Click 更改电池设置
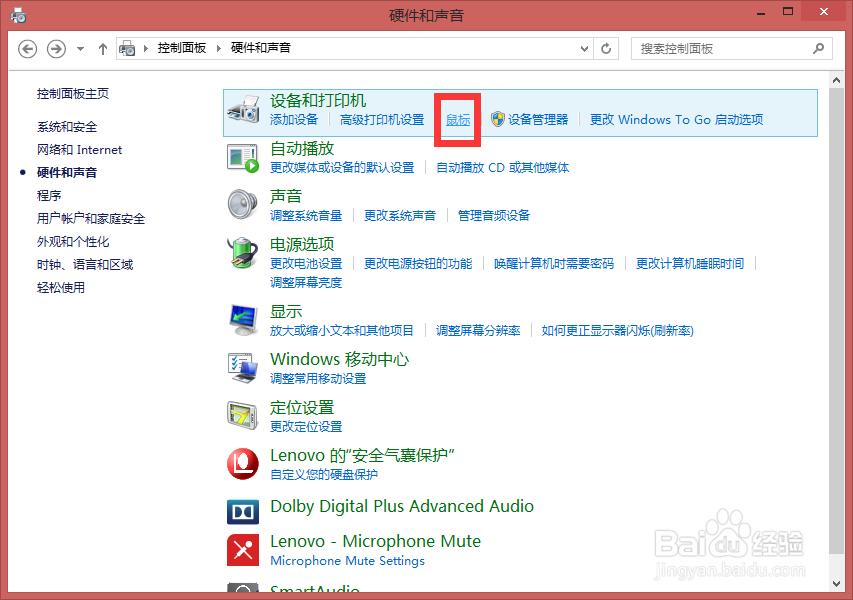This screenshot has width=853, height=600. (x=306, y=263)
